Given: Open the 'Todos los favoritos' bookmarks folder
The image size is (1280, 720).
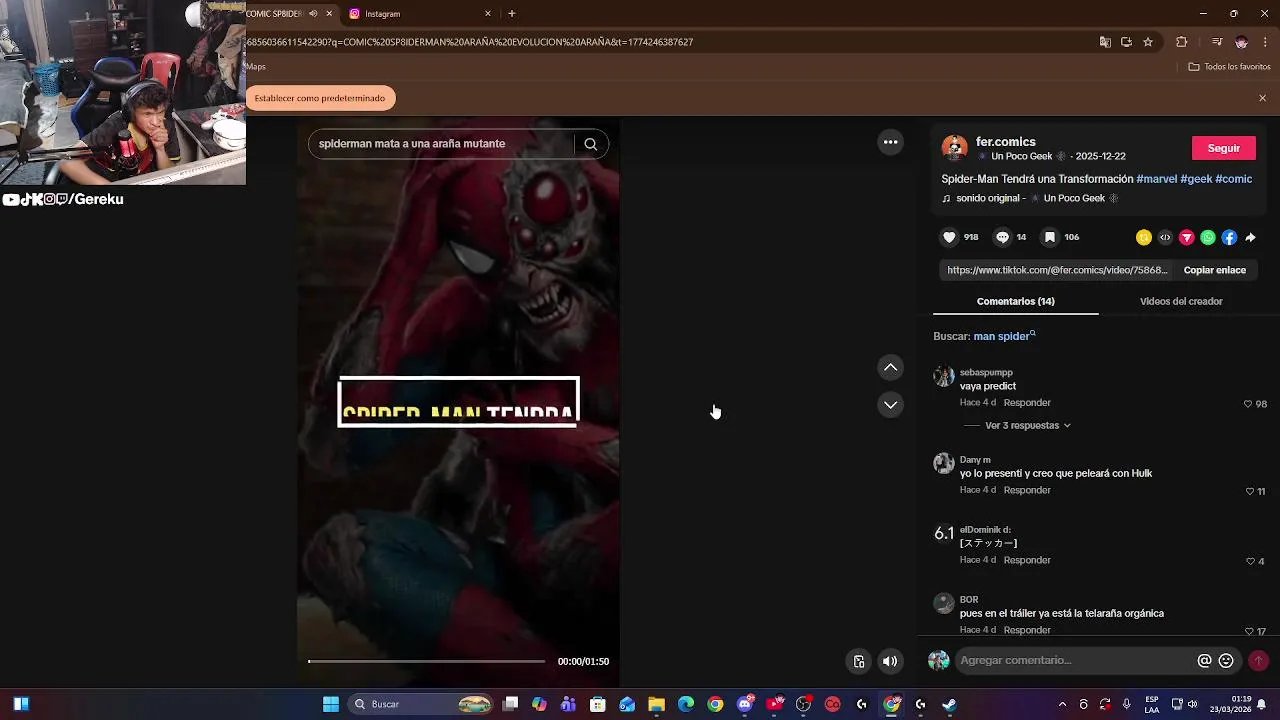Looking at the screenshot, I should [1229, 67].
